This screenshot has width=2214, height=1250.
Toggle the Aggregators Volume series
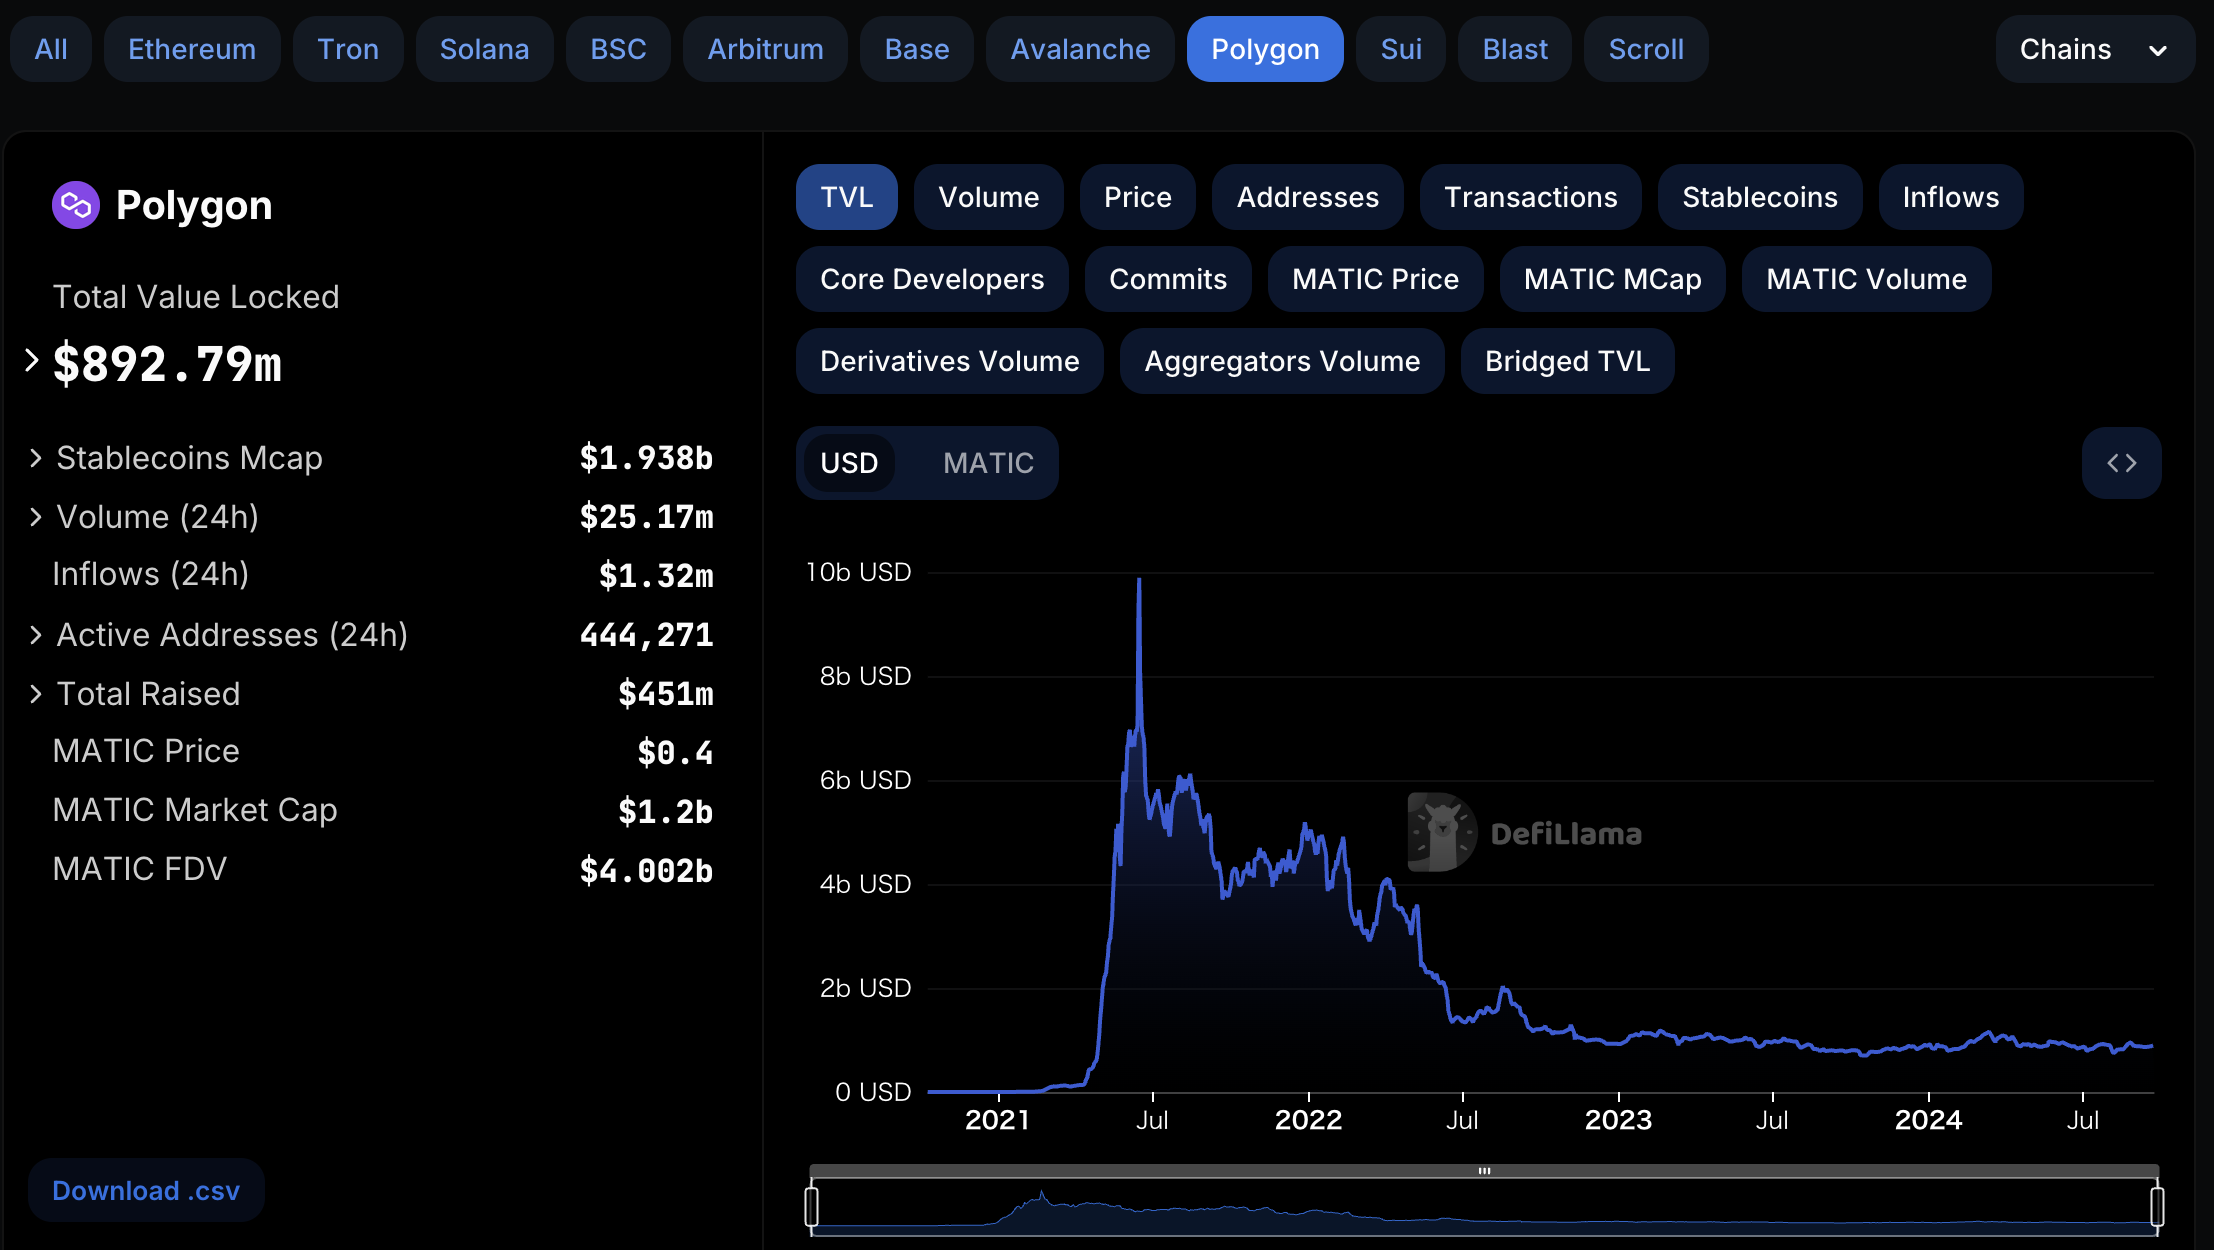1282,361
